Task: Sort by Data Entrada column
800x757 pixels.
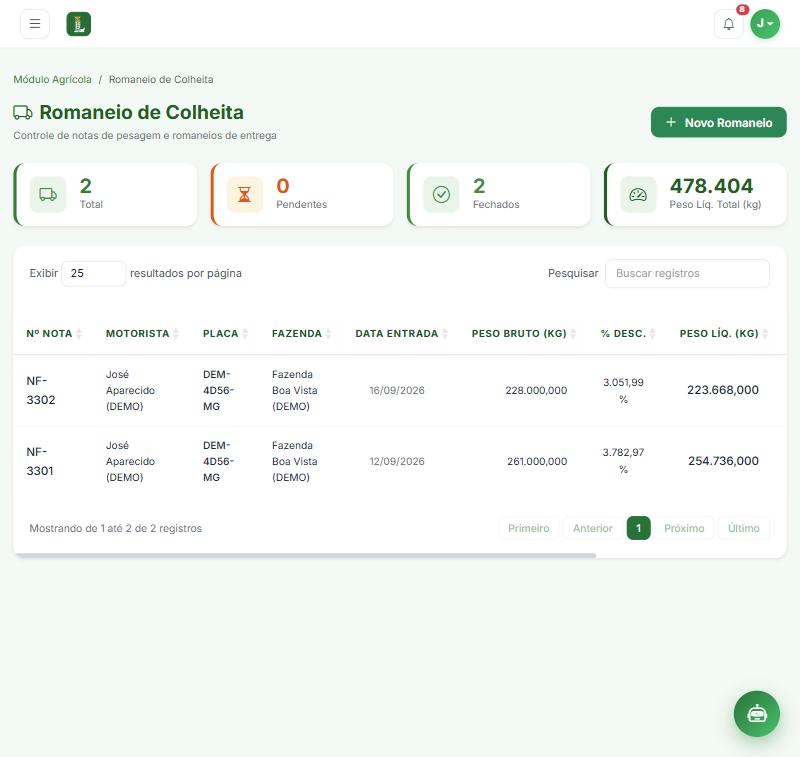Action: click(402, 333)
